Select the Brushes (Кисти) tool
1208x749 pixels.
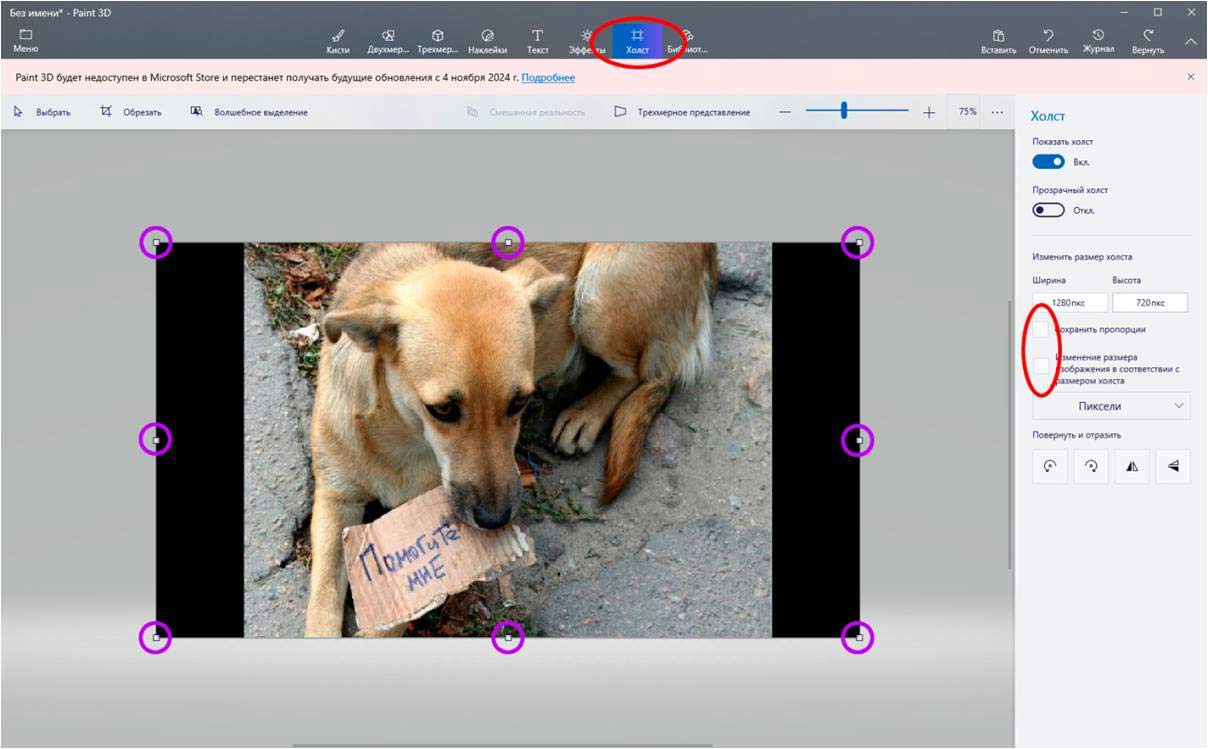tap(338, 40)
